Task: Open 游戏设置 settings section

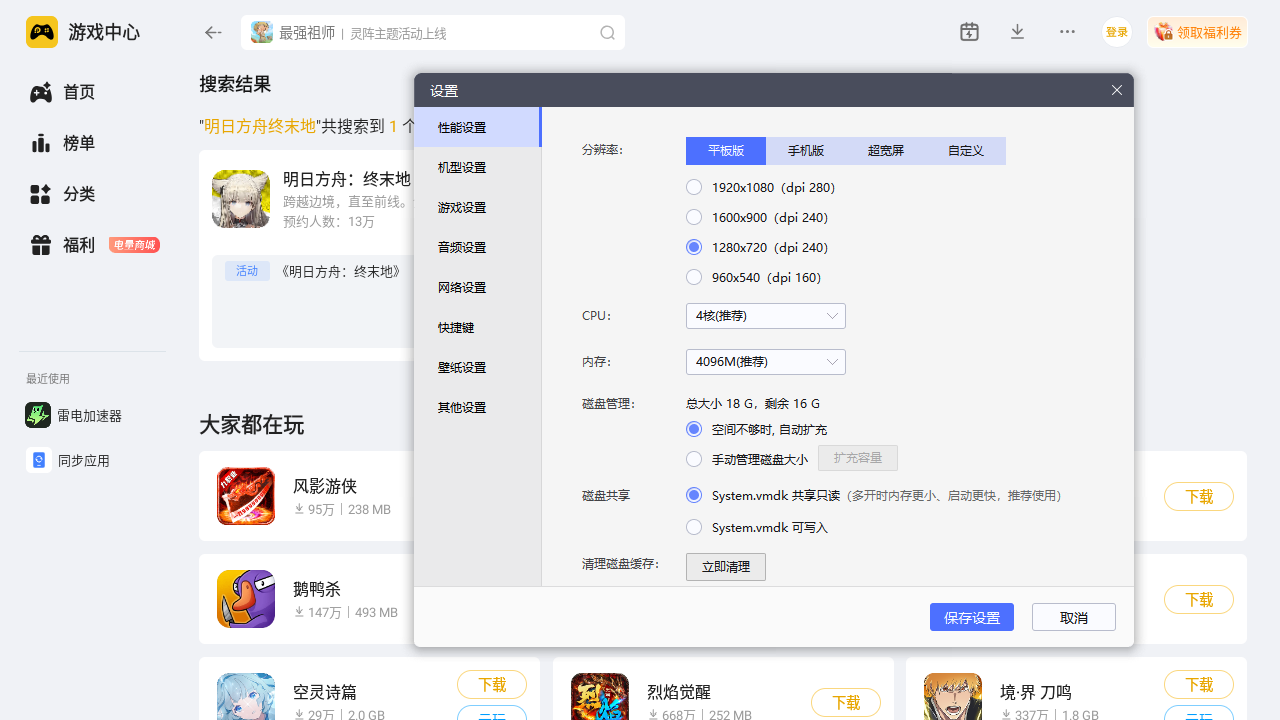Action: [462, 208]
